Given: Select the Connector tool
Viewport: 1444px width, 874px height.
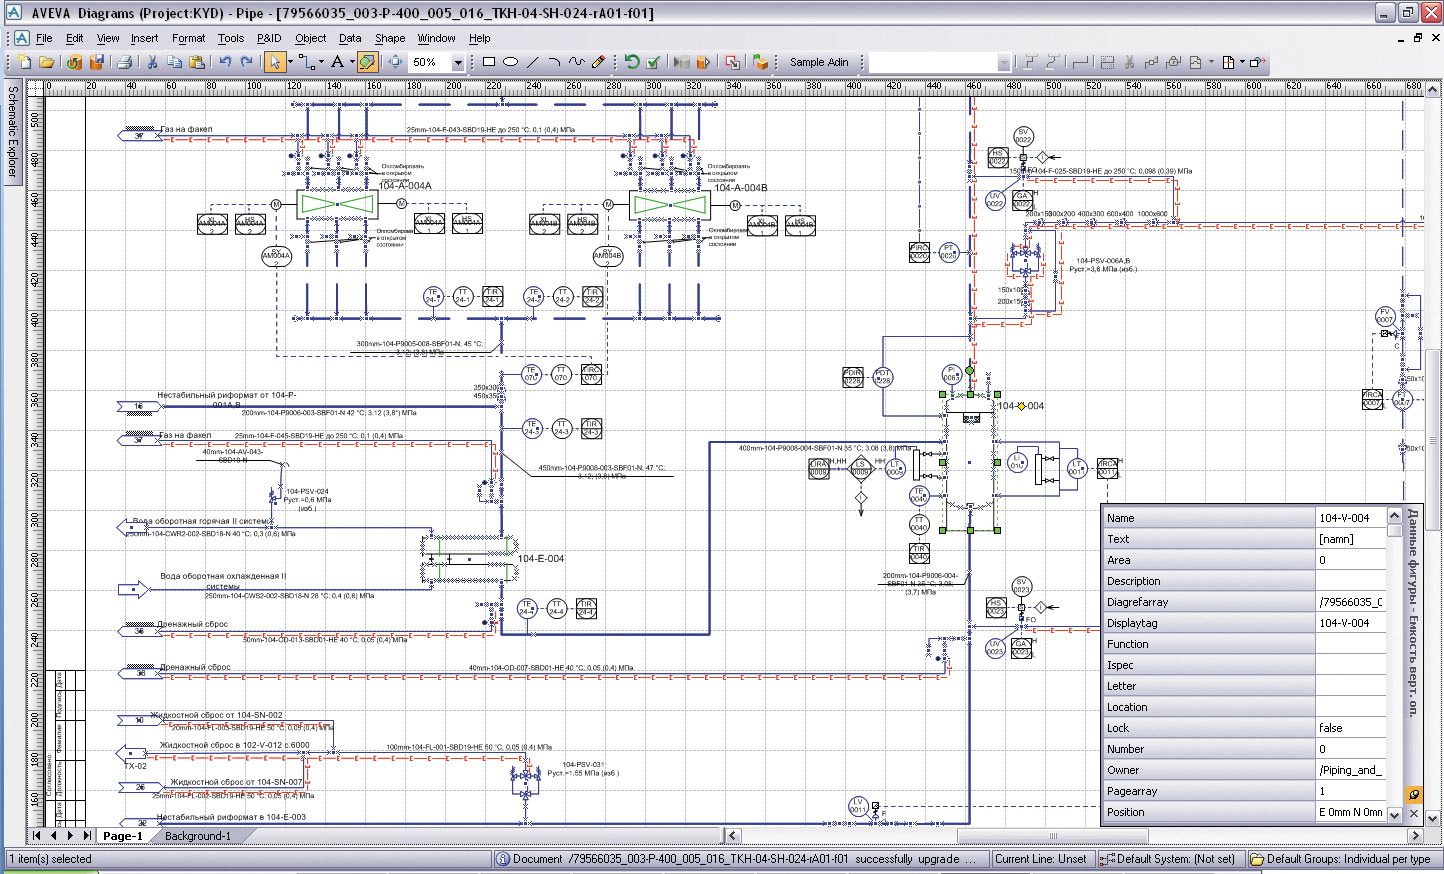Looking at the screenshot, I should [306, 62].
